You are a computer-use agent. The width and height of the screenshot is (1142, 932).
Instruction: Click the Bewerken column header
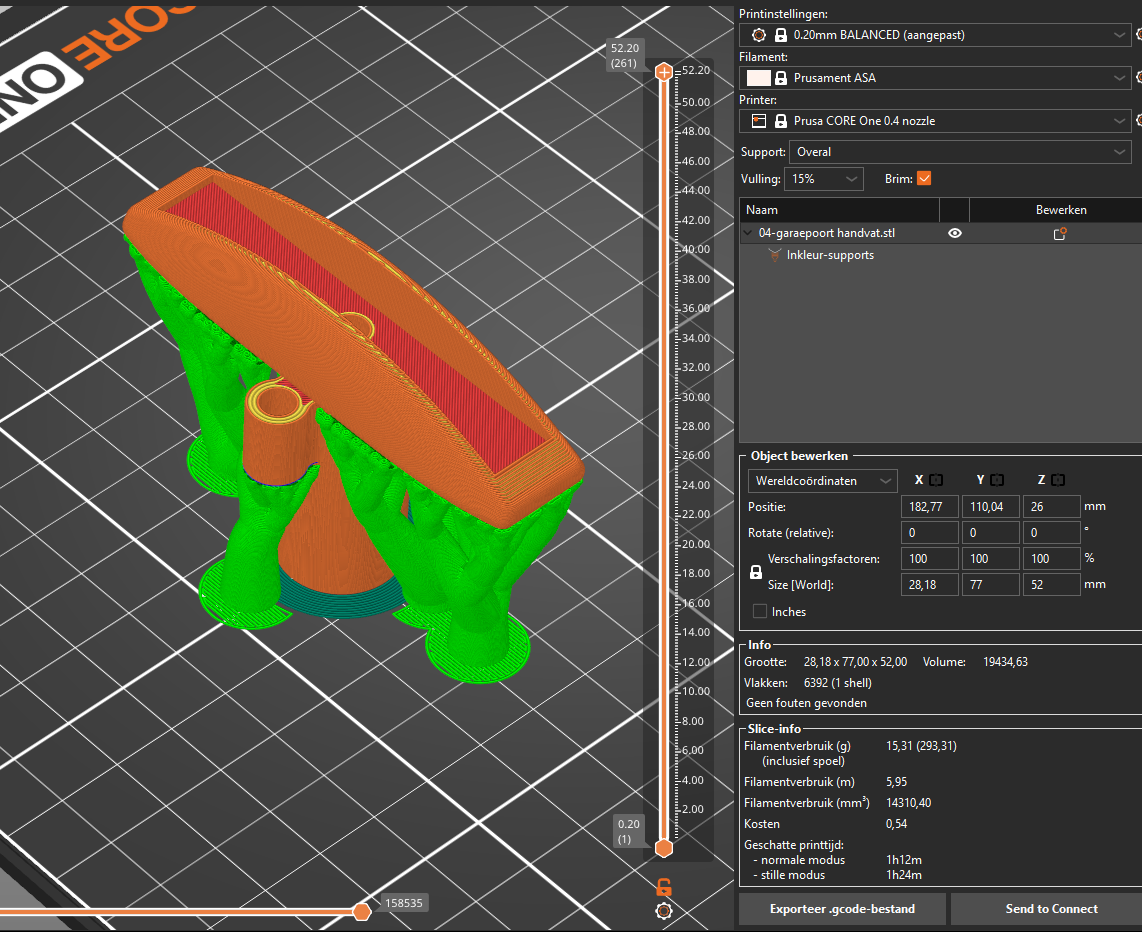pyautogui.click(x=1060, y=210)
